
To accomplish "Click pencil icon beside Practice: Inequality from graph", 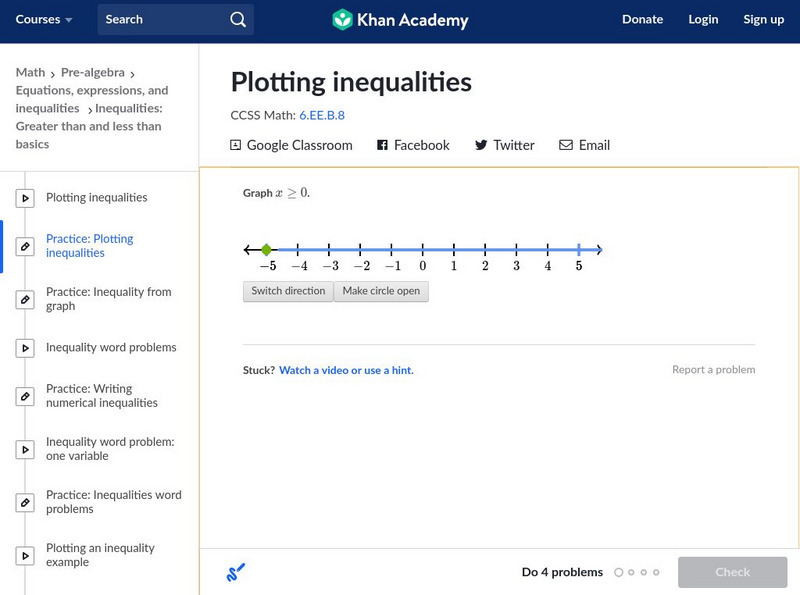I will [x=25, y=299].
